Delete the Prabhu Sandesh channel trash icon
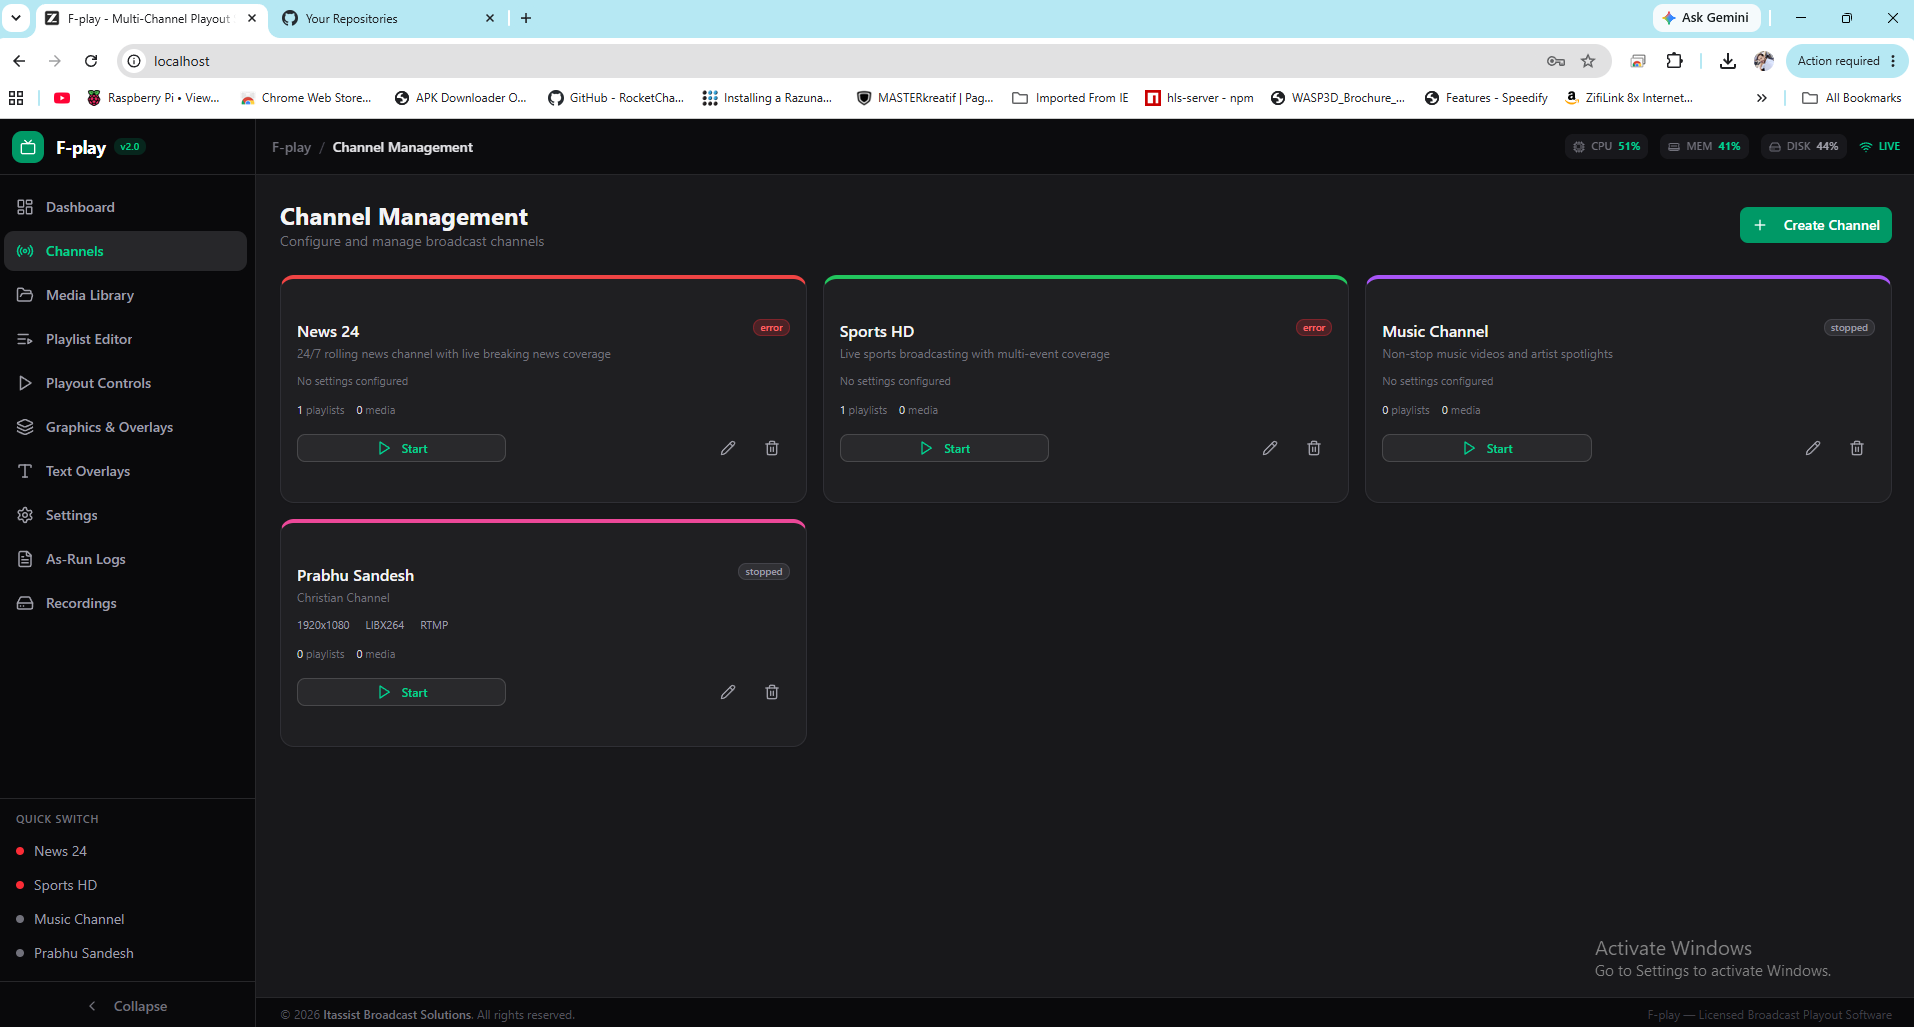The height and width of the screenshot is (1027, 1914). click(772, 692)
